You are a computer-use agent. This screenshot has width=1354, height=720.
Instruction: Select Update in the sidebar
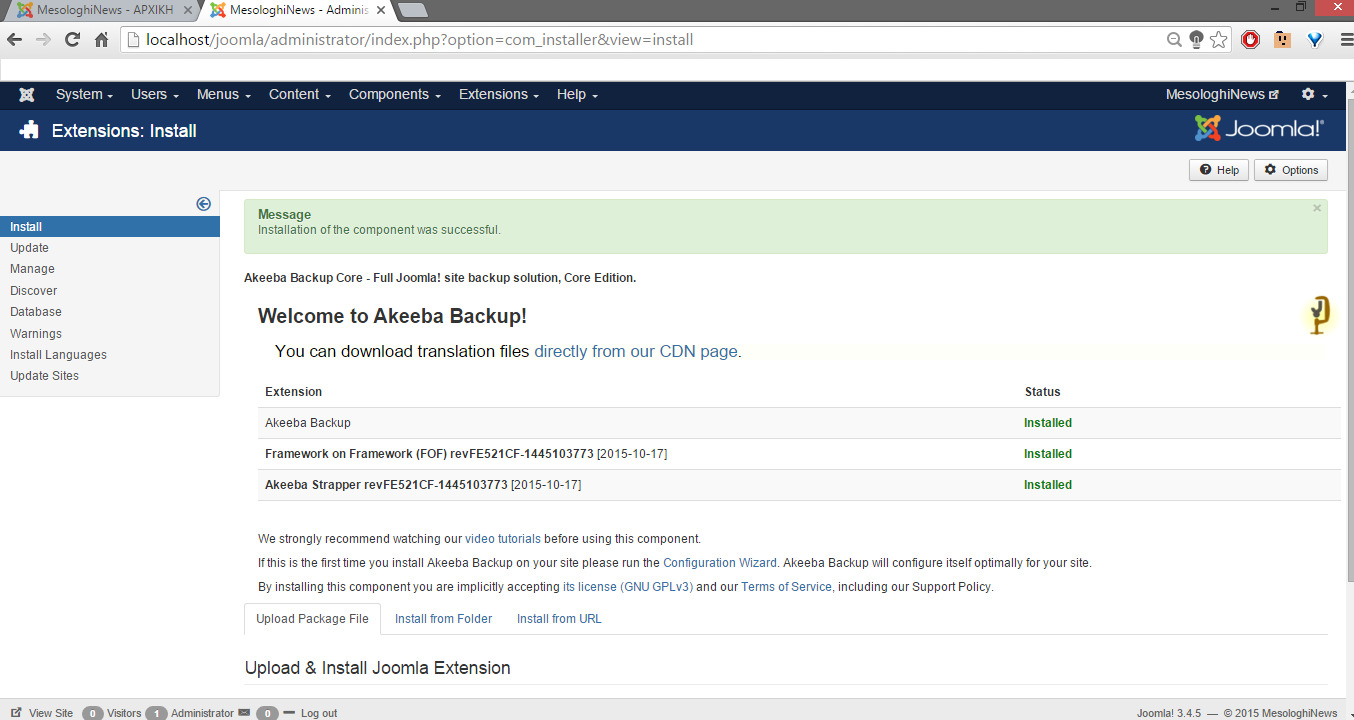pyautogui.click(x=29, y=248)
